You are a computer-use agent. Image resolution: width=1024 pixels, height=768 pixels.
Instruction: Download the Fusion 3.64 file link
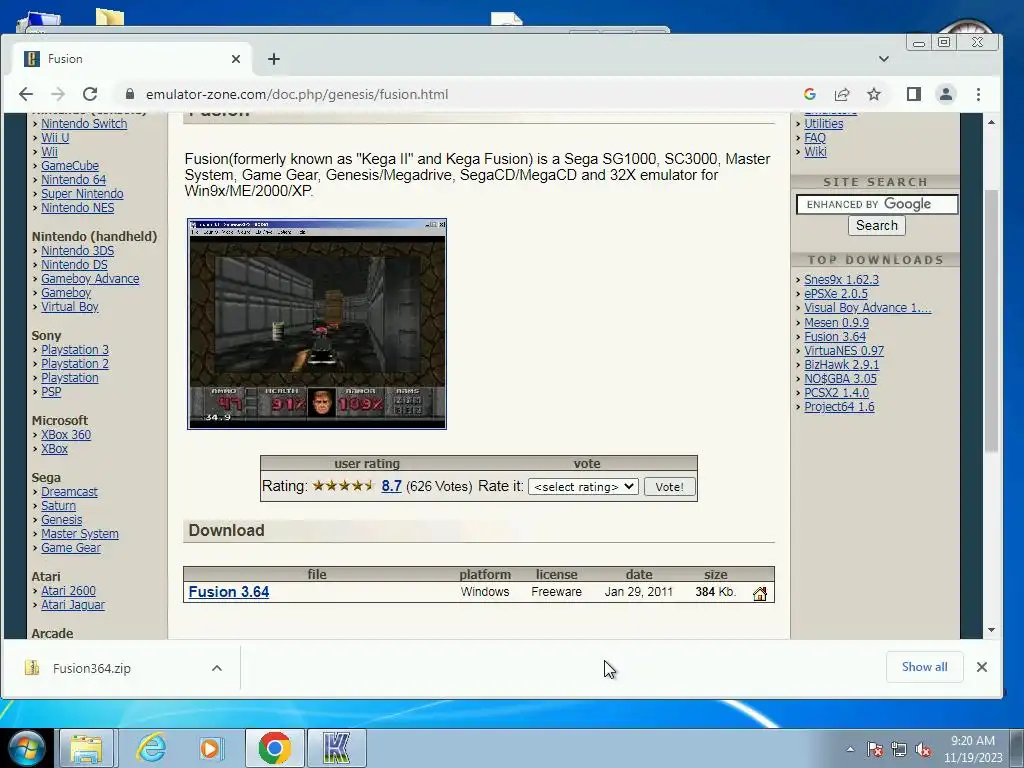coord(229,592)
